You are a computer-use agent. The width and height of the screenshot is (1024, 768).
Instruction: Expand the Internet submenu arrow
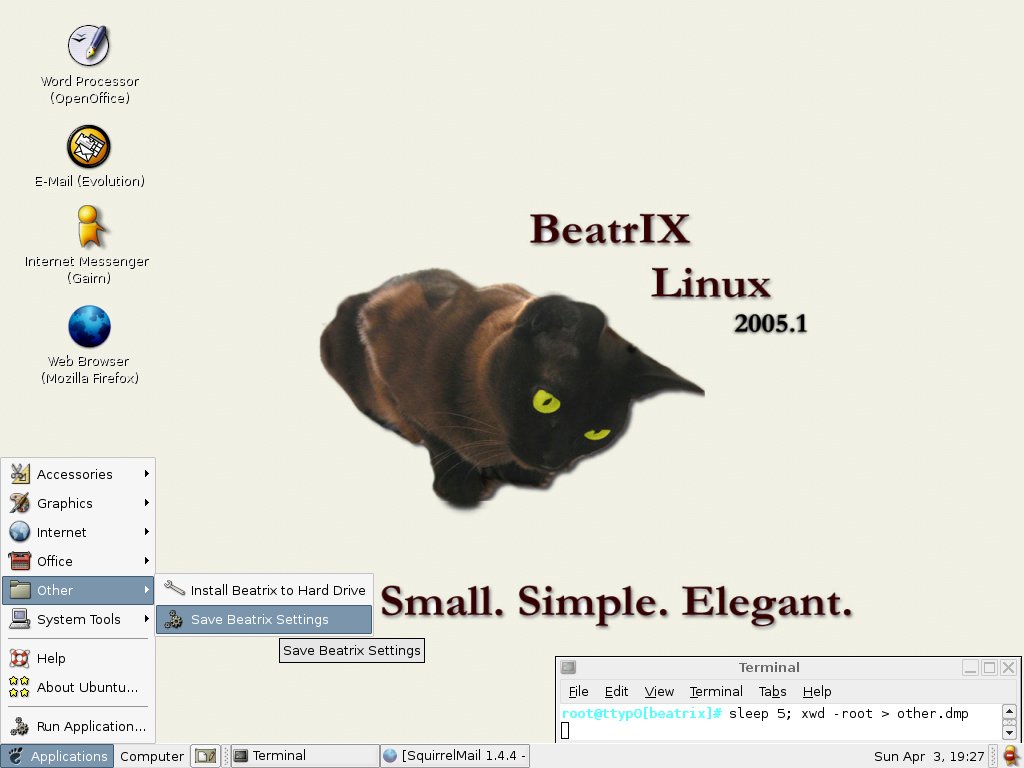click(x=146, y=532)
